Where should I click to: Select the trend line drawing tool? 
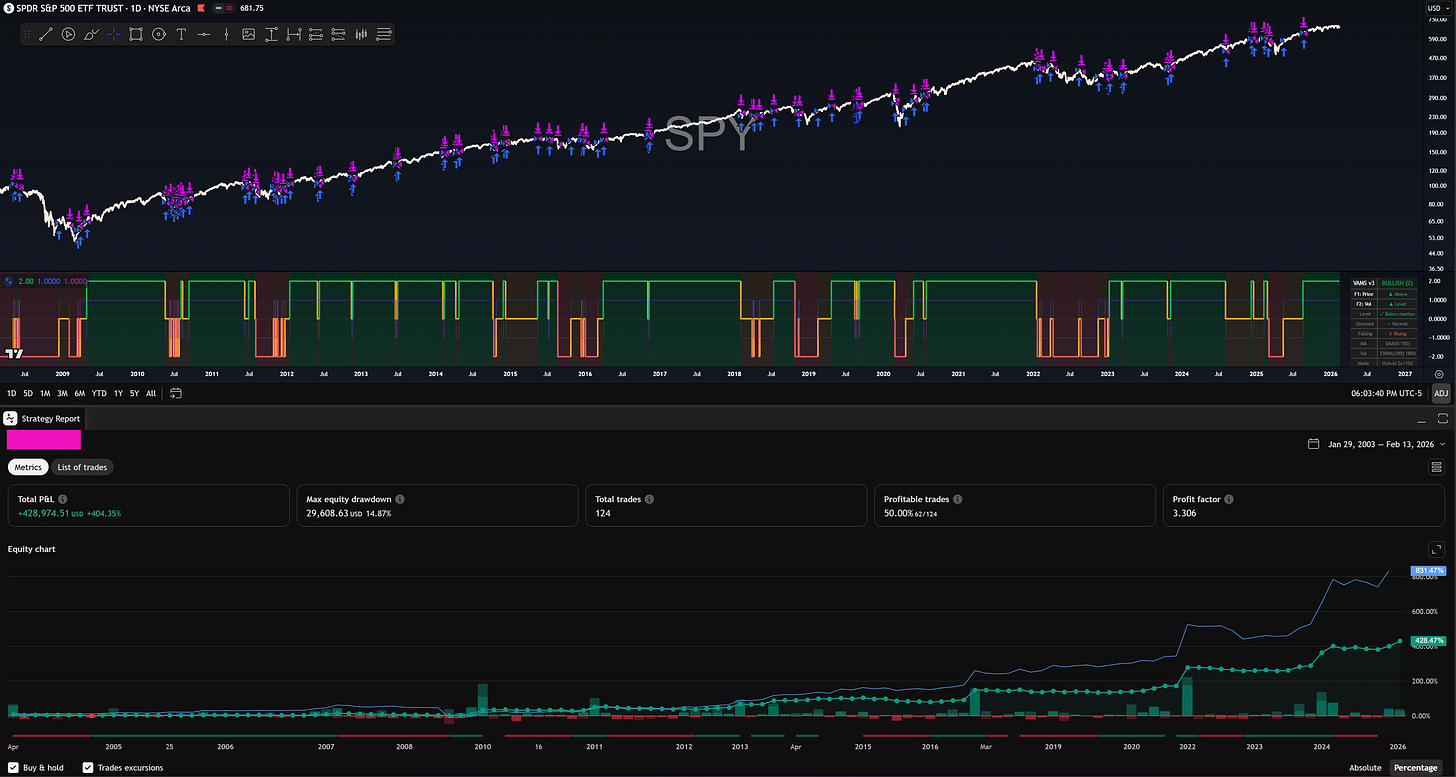pos(45,34)
